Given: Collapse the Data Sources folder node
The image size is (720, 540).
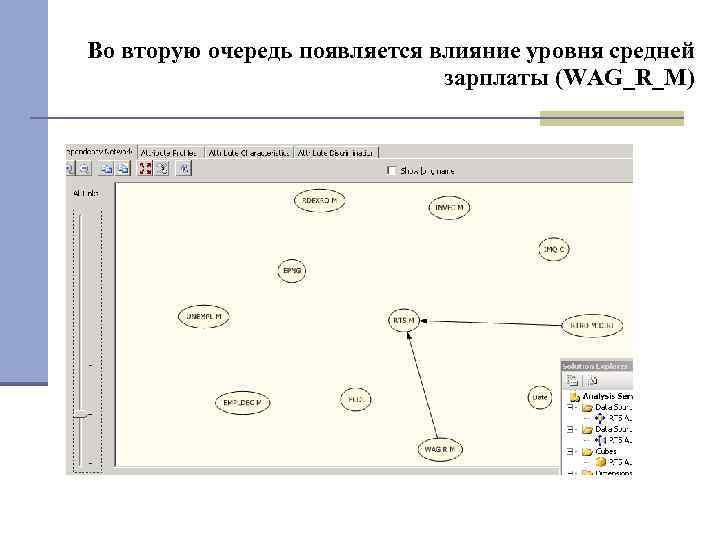Looking at the screenshot, I should coord(571,407).
